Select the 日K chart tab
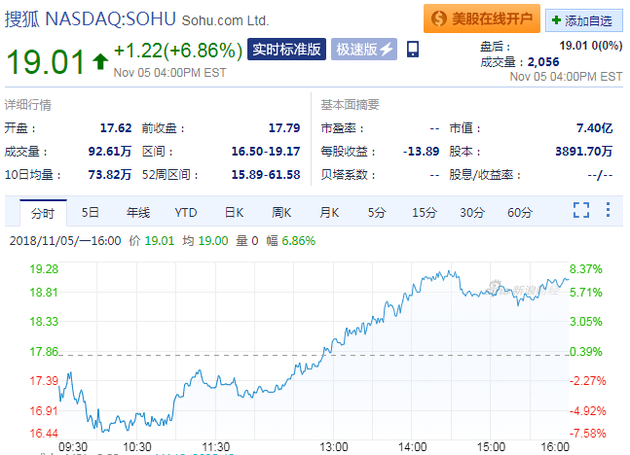Viewport: 630px width, 455px height. point(234,212)
